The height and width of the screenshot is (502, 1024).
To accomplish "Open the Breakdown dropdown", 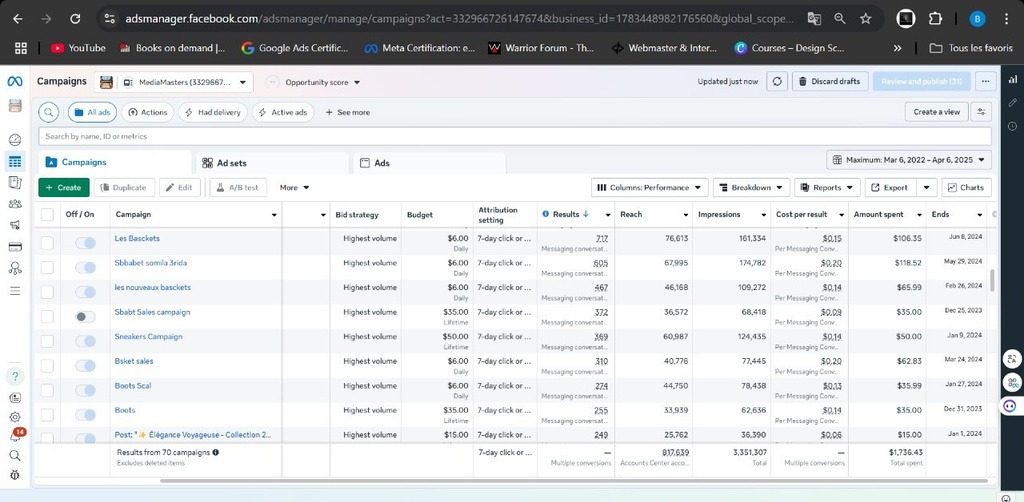I will (x=751, y=187).
